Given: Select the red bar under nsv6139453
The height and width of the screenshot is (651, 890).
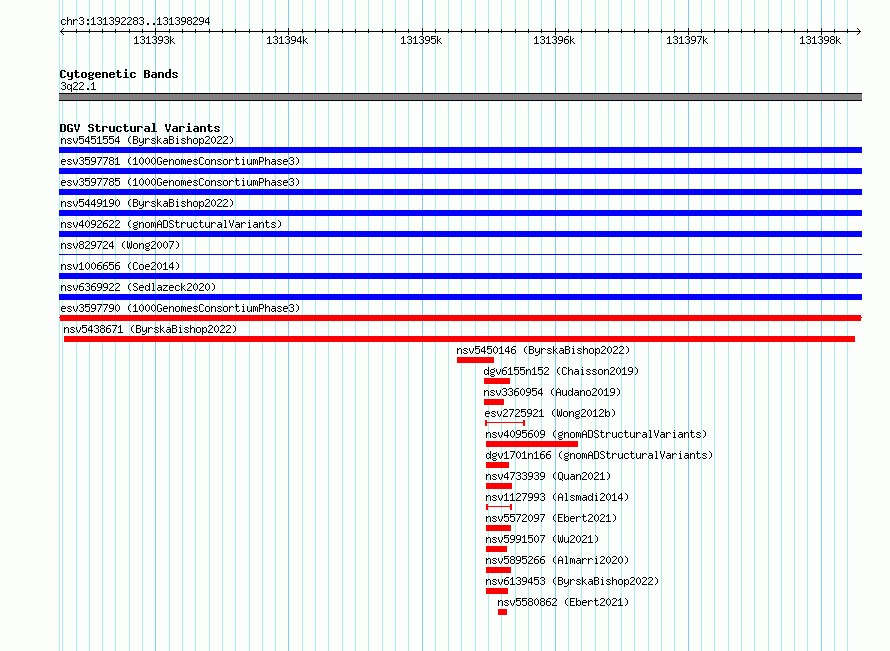Looking at the screenshot, I should pos(497,591).
